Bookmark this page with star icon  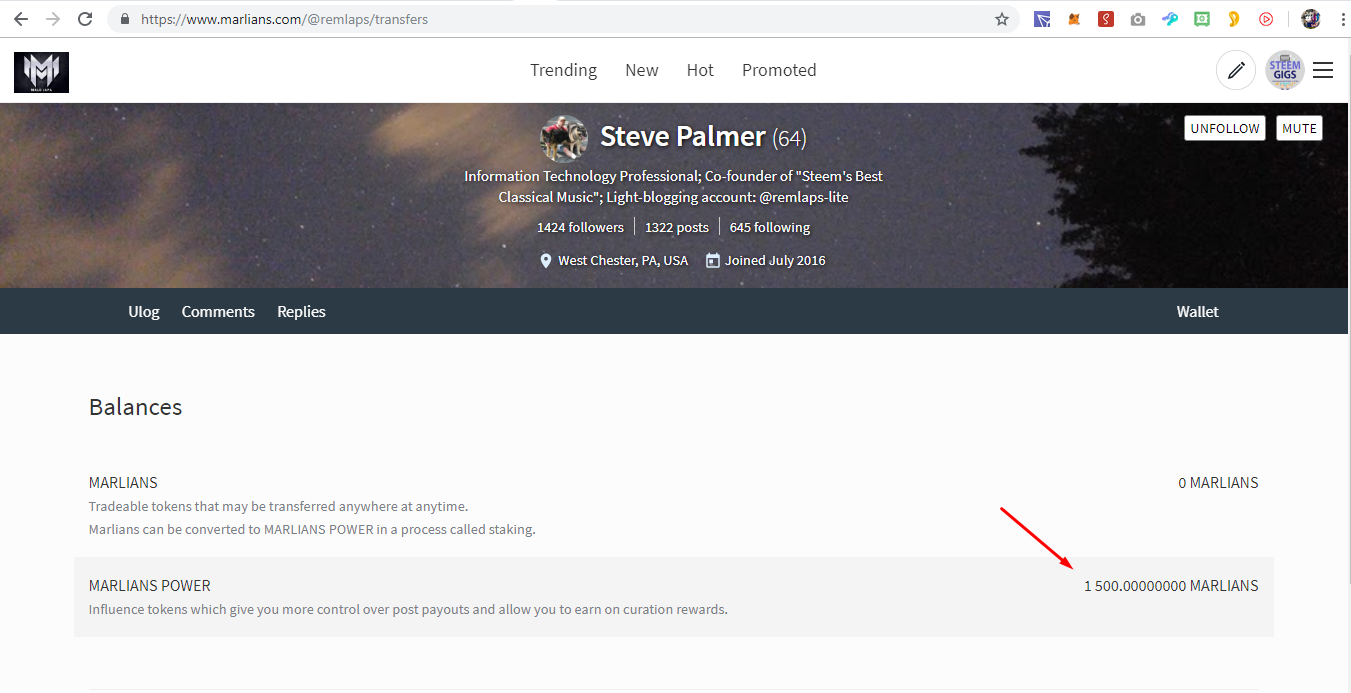click(x=1002, y=19)
